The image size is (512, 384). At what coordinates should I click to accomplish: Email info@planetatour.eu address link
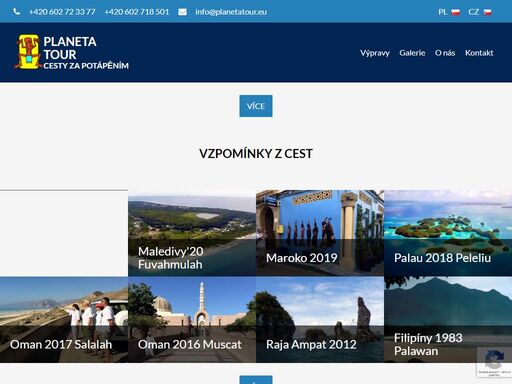[x=231, y=12]
